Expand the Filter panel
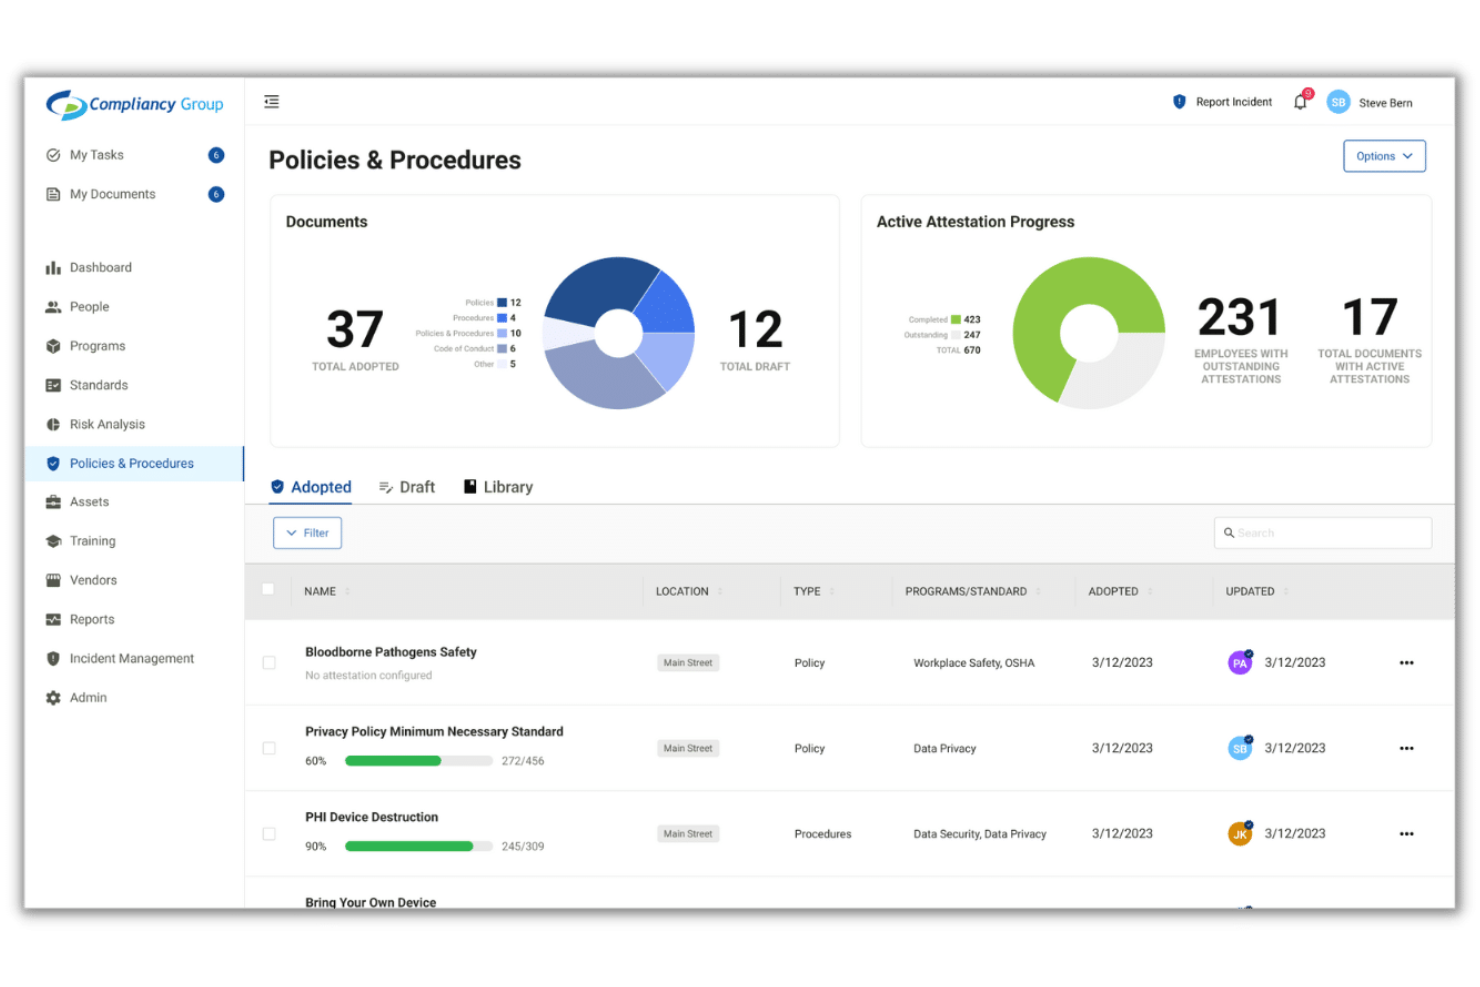 pos(307,532)
